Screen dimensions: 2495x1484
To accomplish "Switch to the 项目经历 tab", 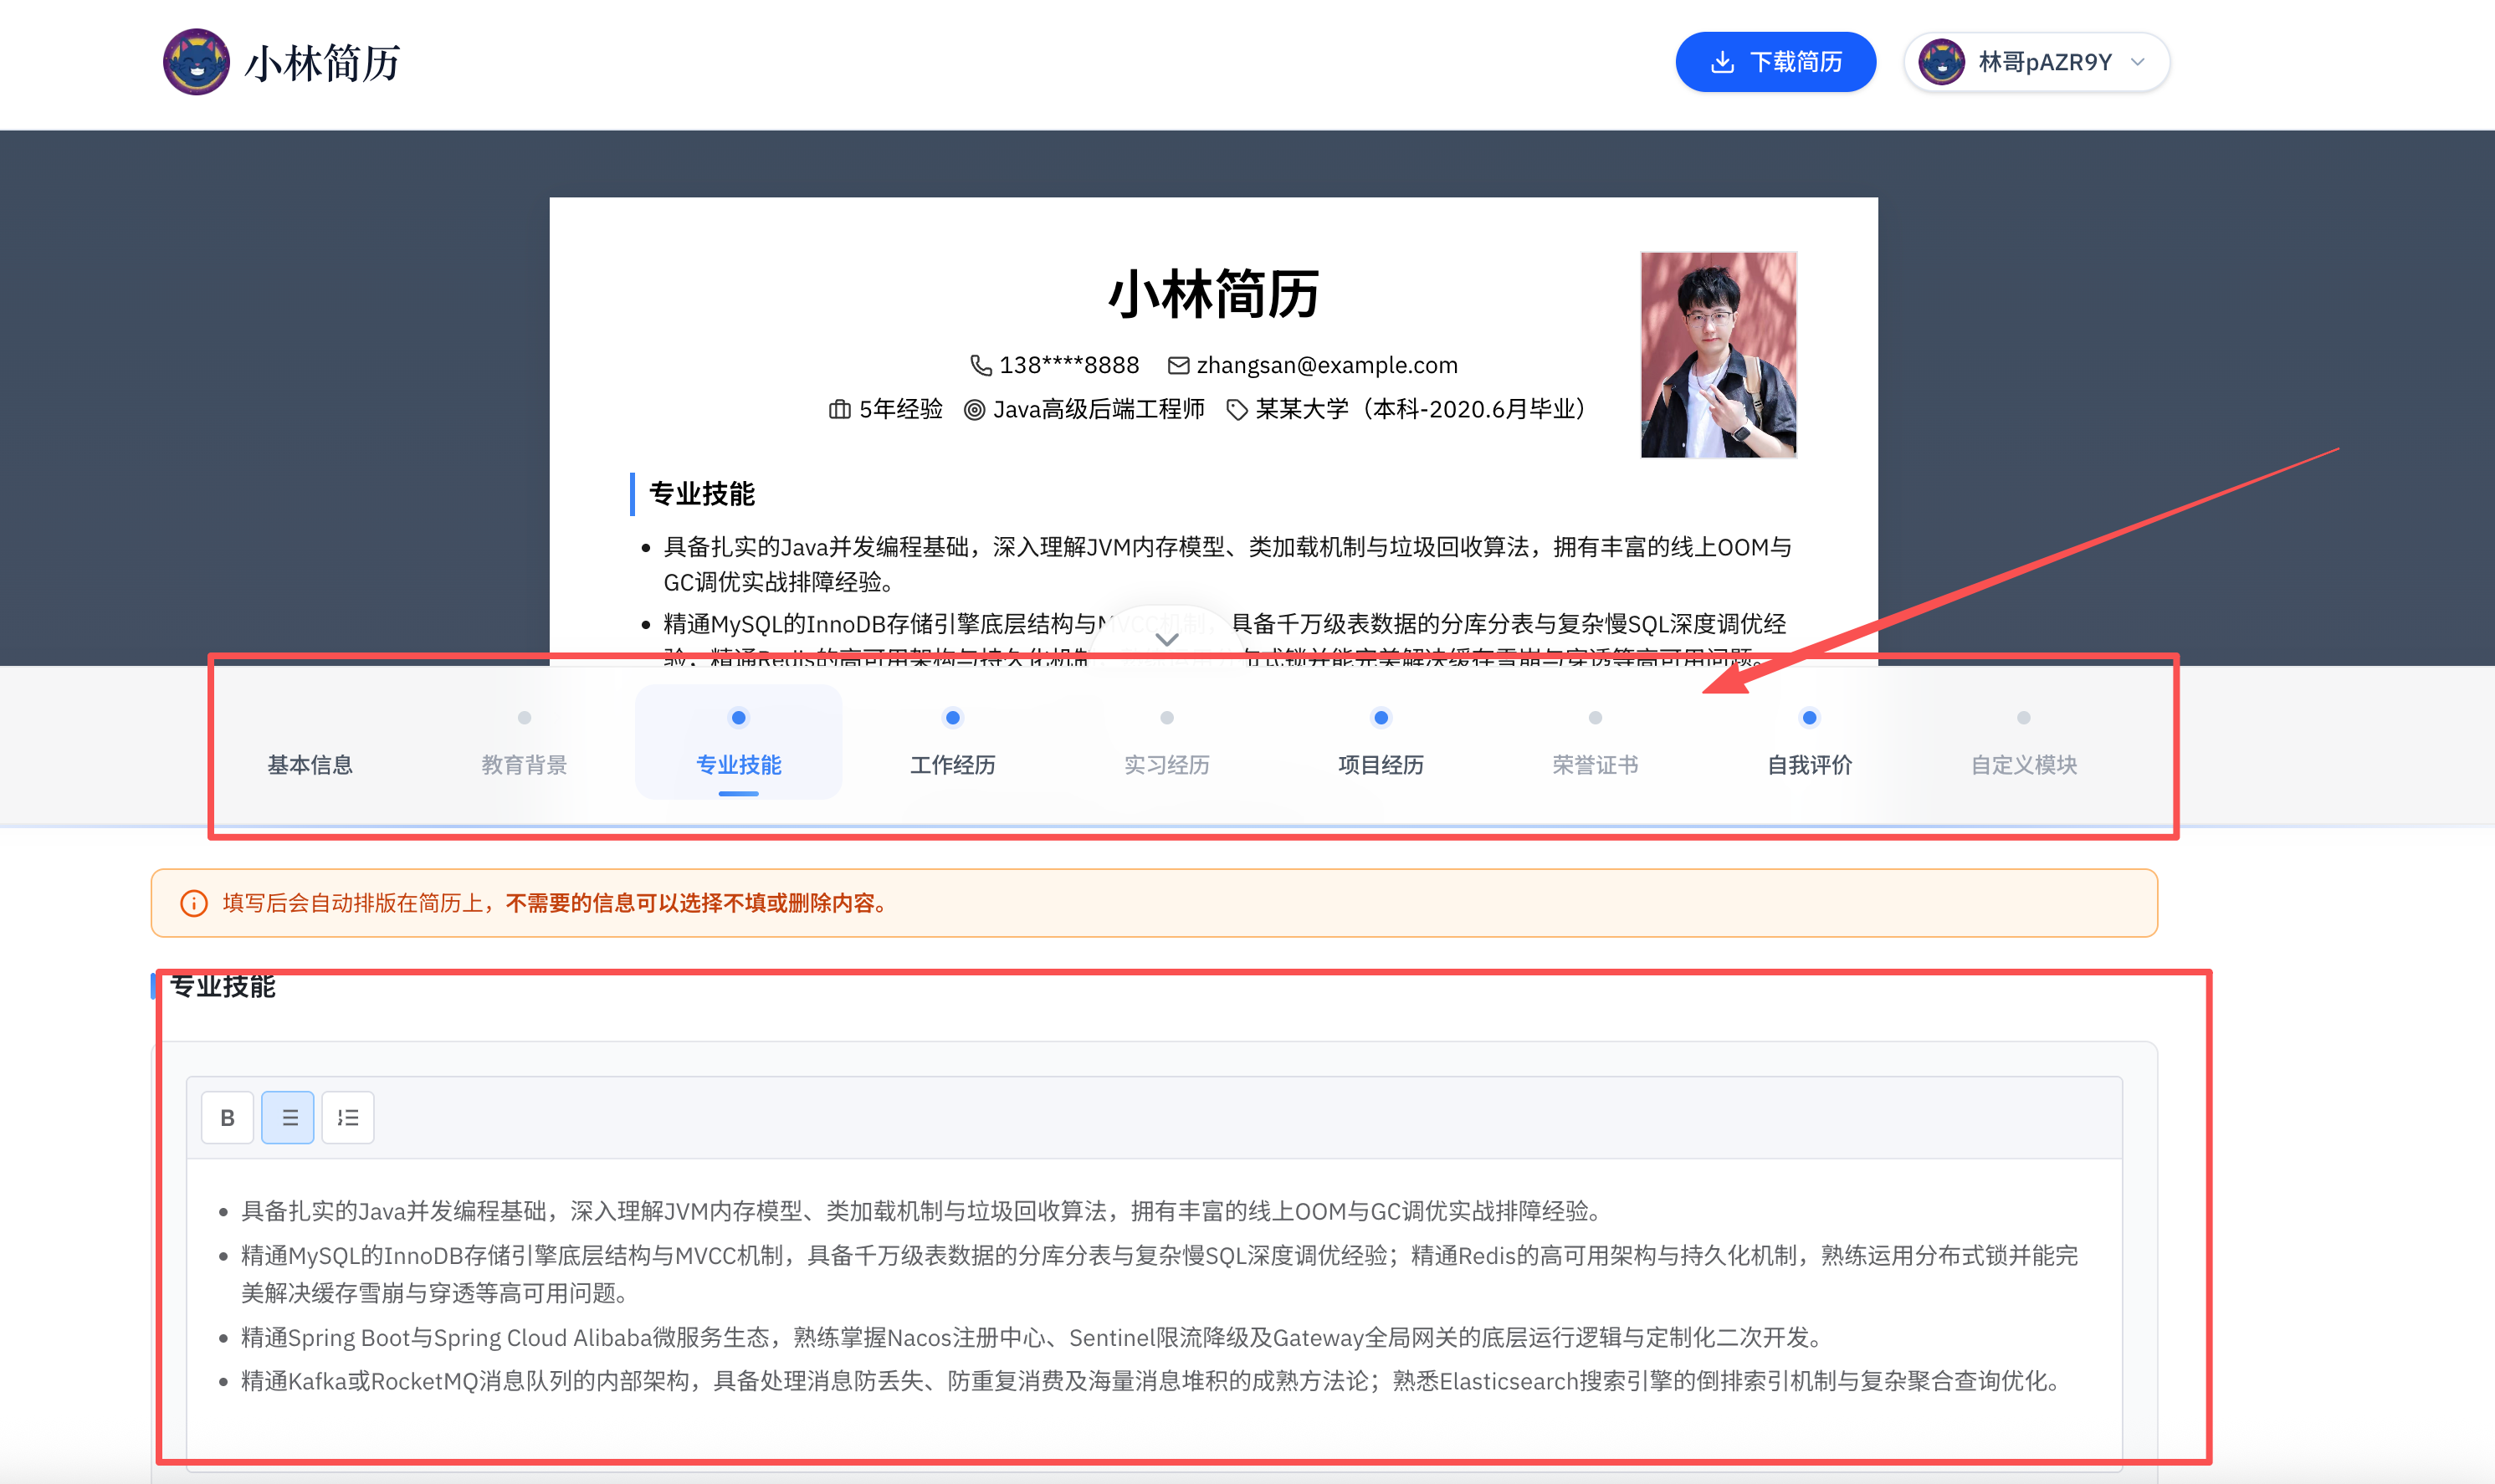I will tap(1380, 764).
